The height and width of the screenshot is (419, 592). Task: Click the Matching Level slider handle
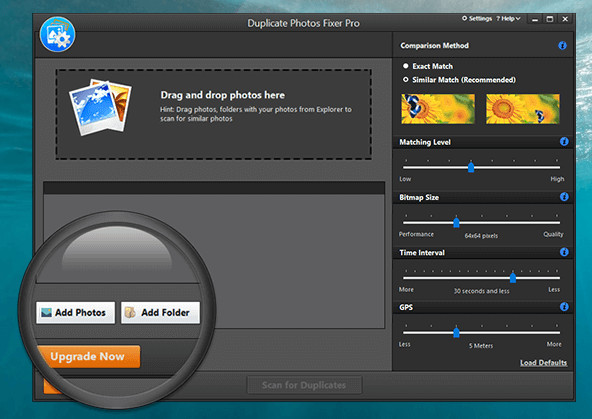click(x=471, y=166)
